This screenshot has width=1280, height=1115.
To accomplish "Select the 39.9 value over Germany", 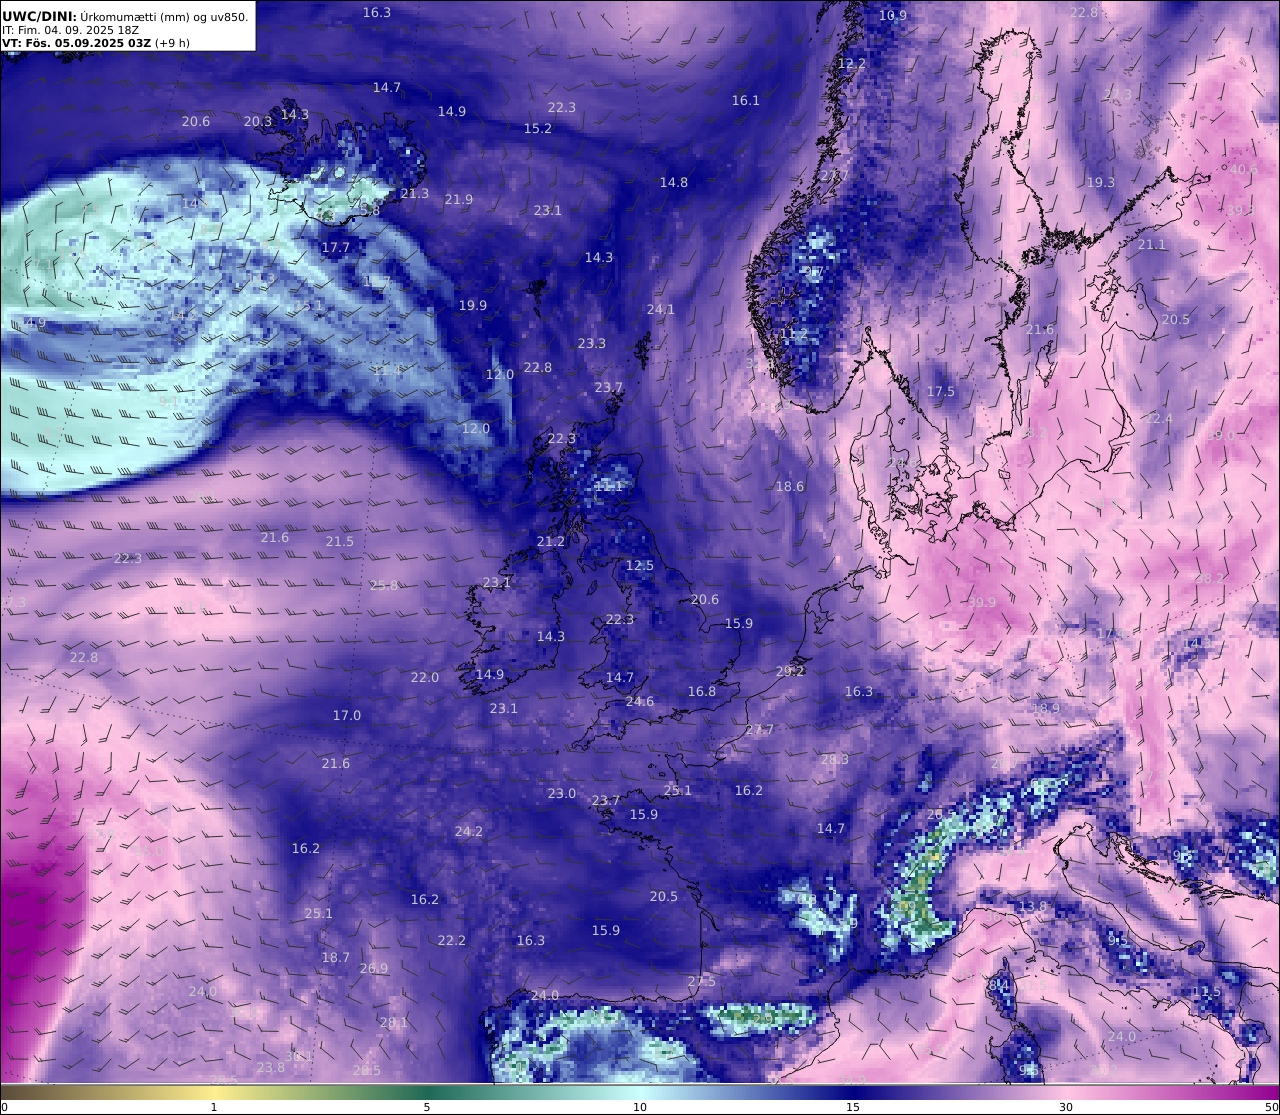I will click(x=983, y=602).
